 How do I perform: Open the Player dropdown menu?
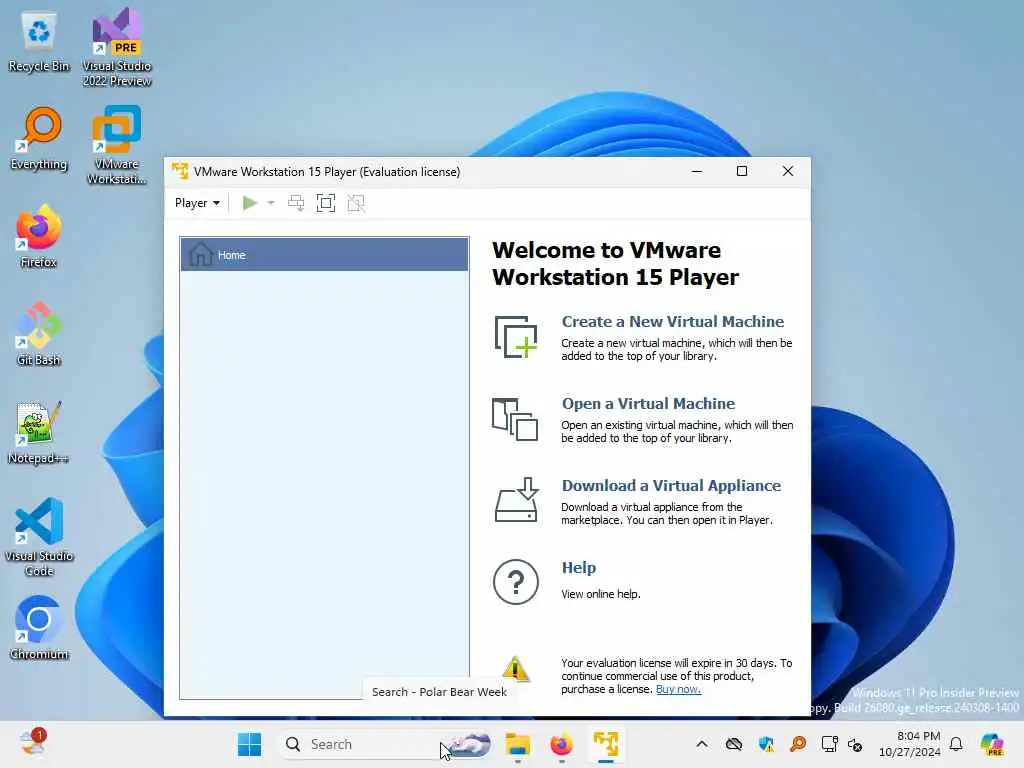pyautogui.click(x=197, y=203)
